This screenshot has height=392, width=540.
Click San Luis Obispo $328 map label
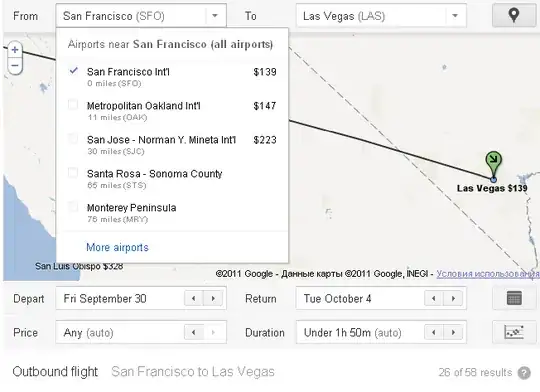point(79,266)
